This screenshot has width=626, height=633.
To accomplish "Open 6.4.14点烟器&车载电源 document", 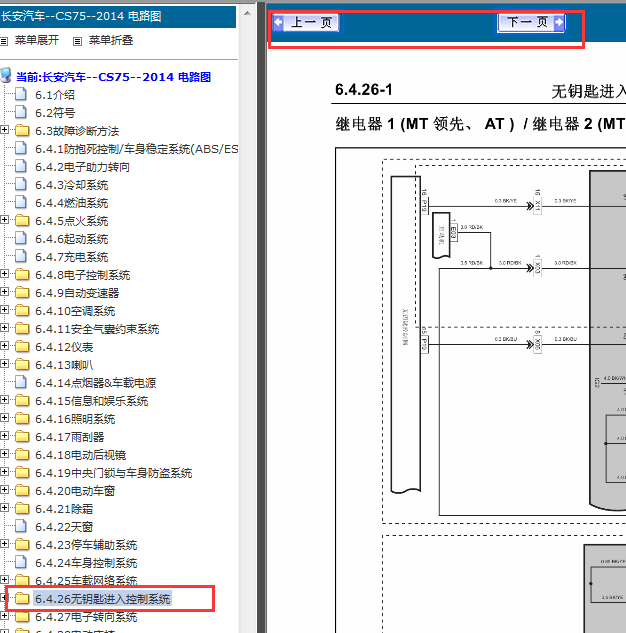I will tap(95, 383).
